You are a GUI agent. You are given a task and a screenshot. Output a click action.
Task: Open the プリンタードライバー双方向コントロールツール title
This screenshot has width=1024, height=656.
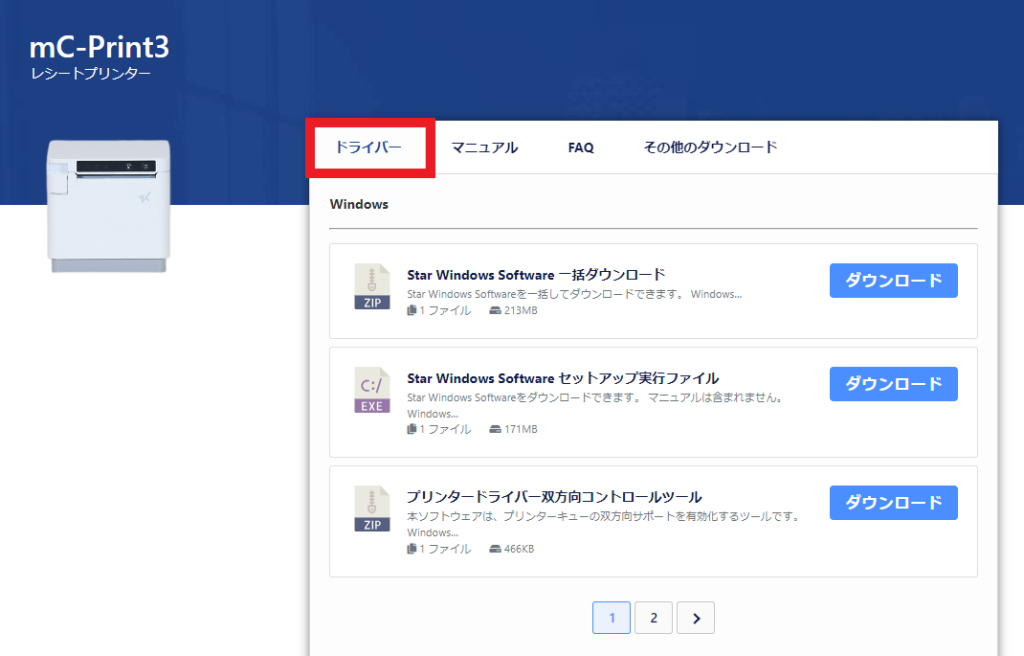pos(554,497)
